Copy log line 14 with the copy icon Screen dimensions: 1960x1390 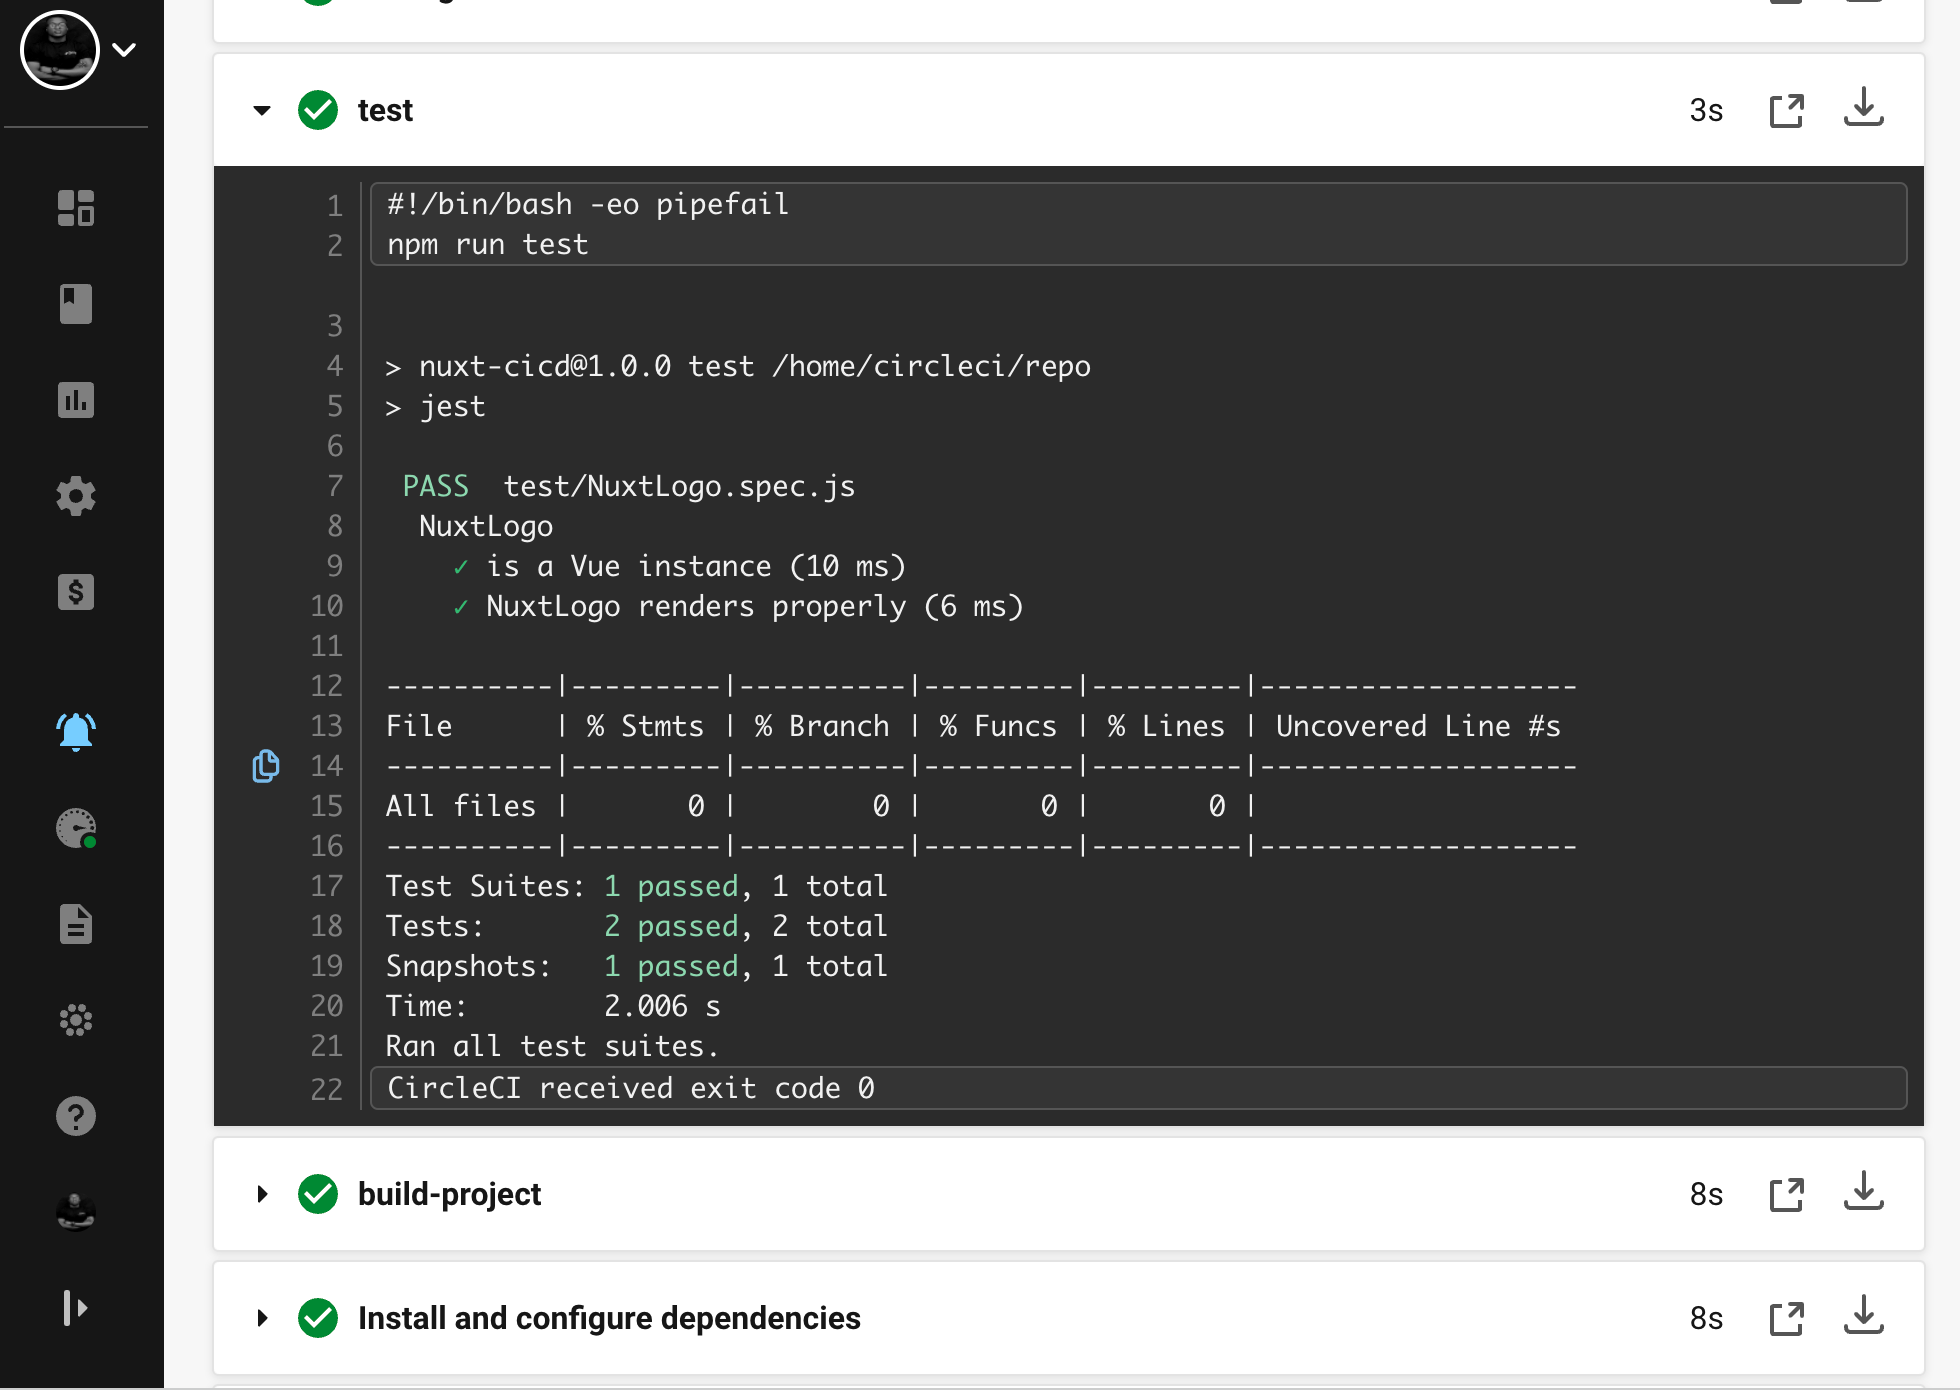point(265,766)
